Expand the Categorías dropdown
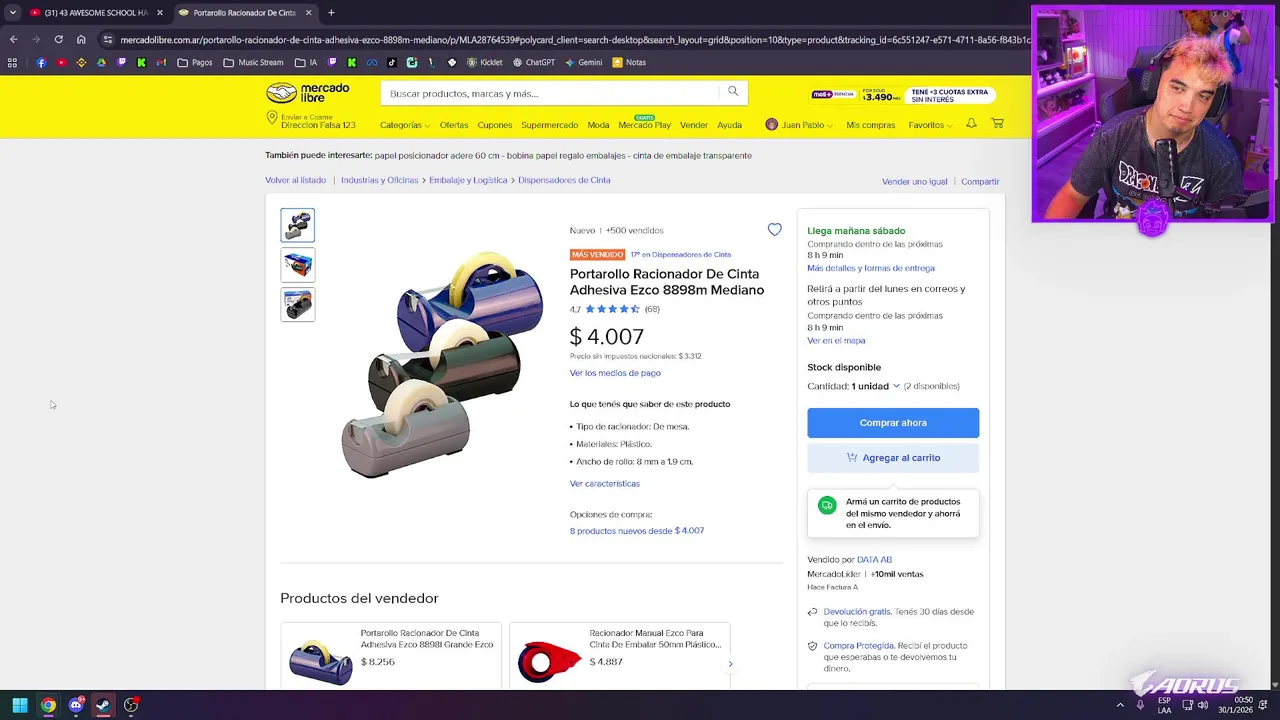The width and height of the screenshot is (1280, 720). tap(405, 125)
